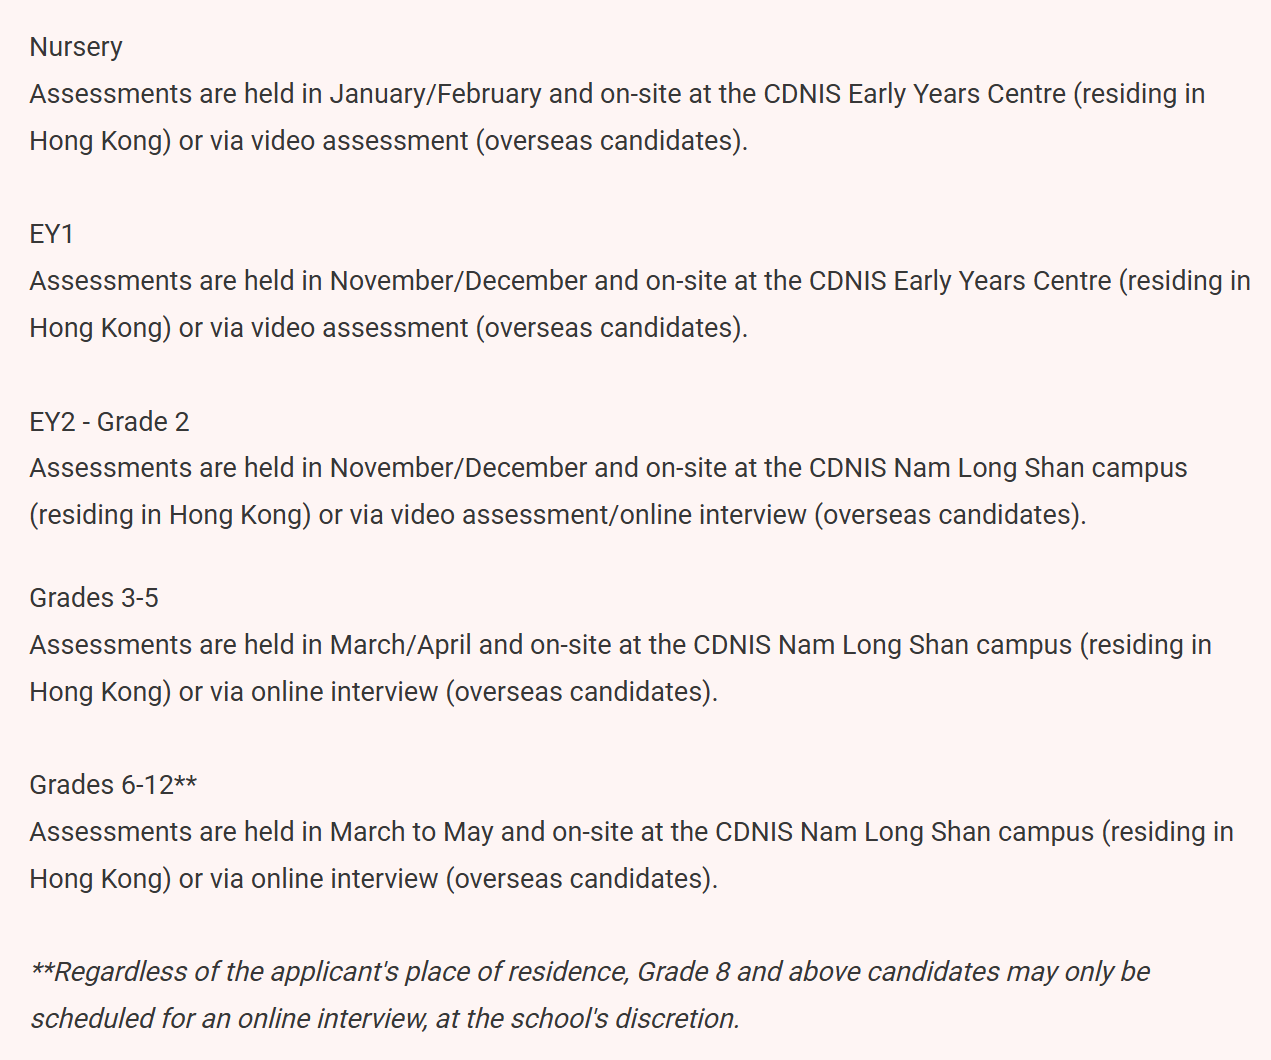Click the Nursery section heading

pyautogui.click(x=76, y=47)
